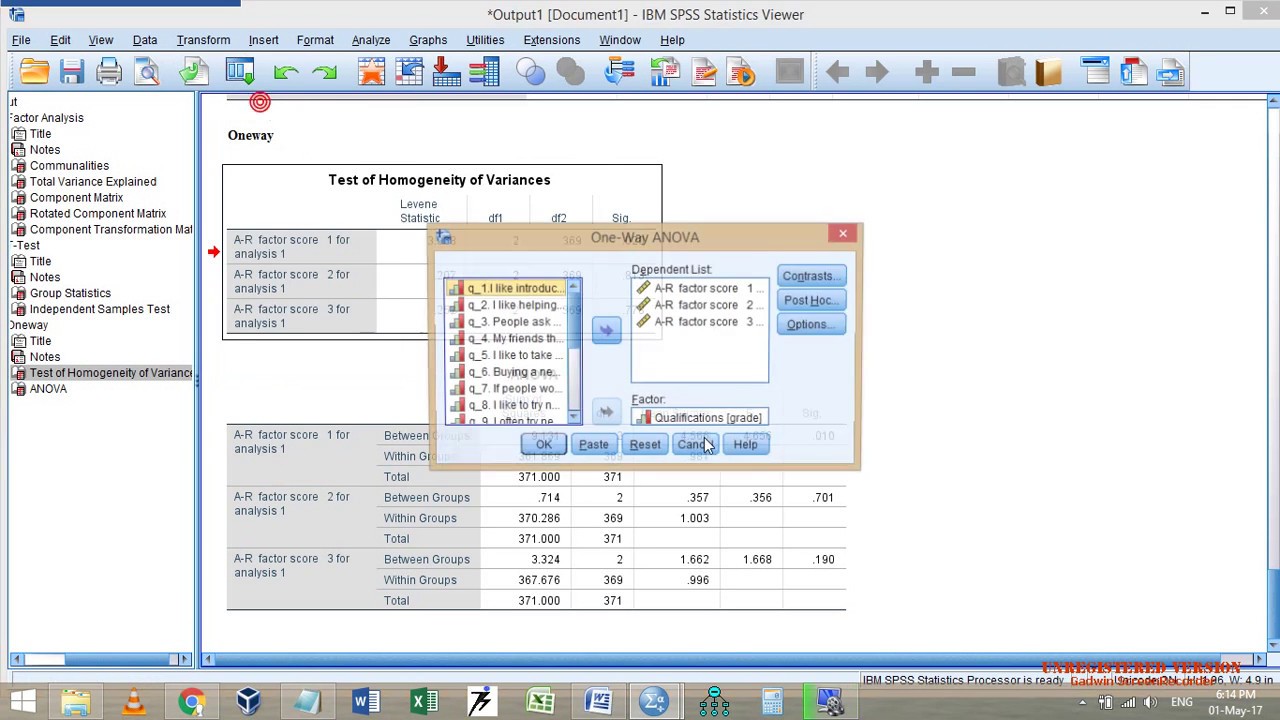Click the outline pane horizontal scrollbar
The height and width of the screenshot is (720, 1280).
point(100,659)
